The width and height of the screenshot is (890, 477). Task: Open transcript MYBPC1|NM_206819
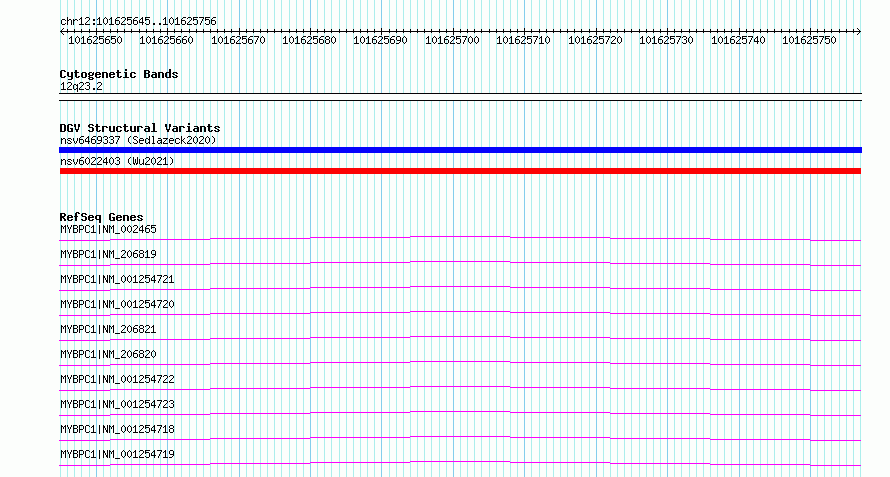tap(108, 254)
